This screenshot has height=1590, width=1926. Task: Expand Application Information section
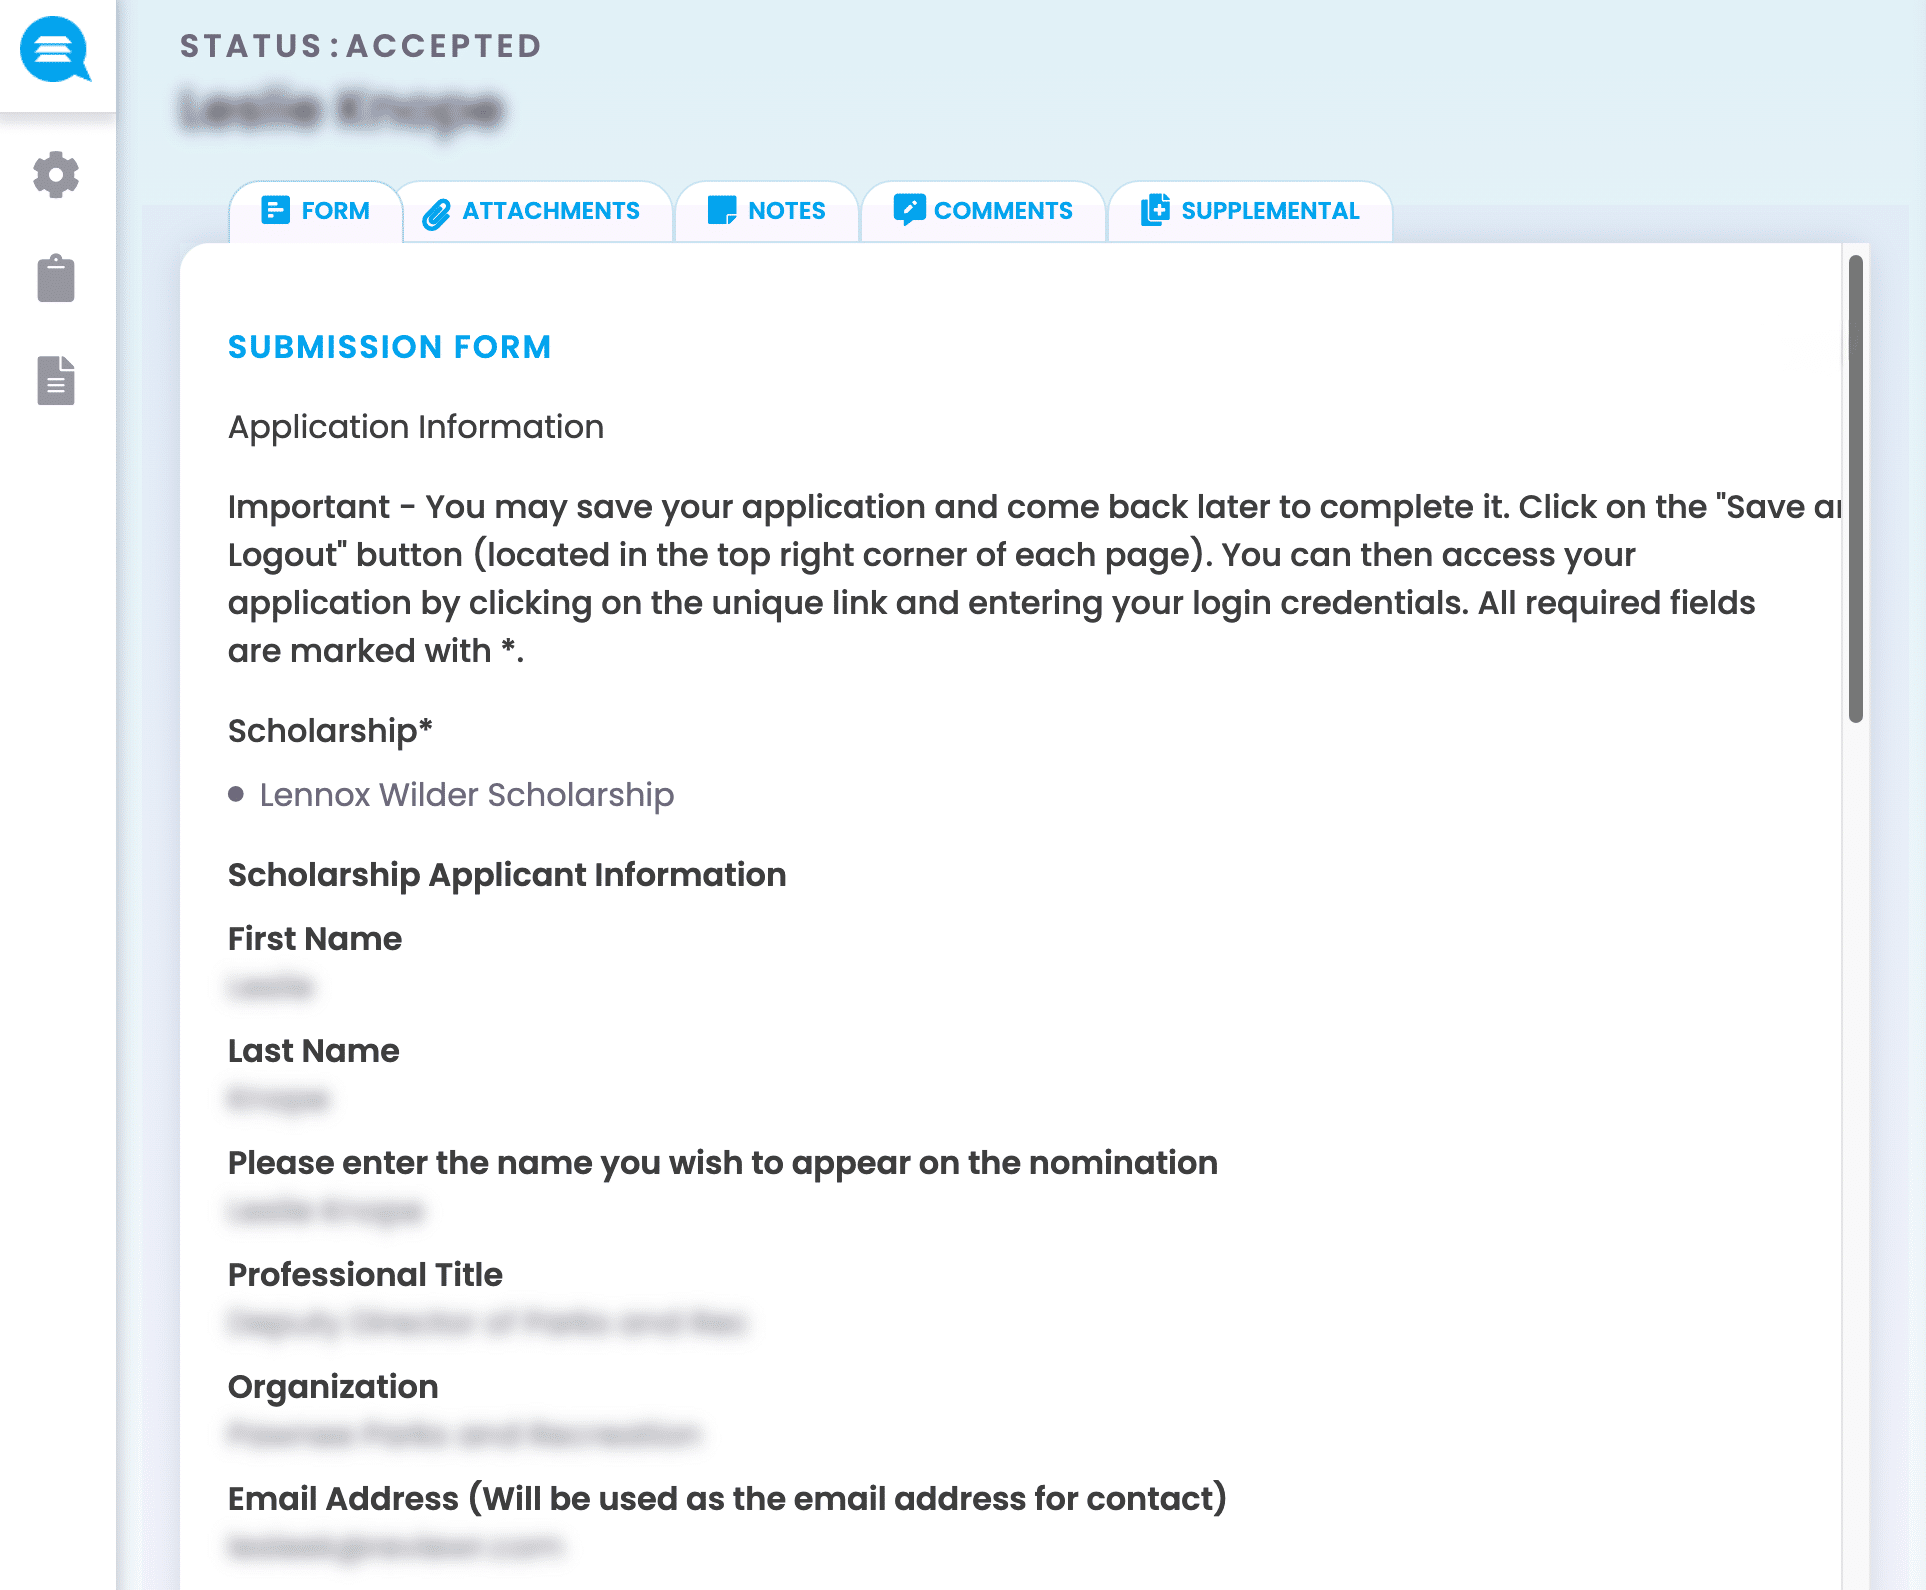tap(416, 429)
